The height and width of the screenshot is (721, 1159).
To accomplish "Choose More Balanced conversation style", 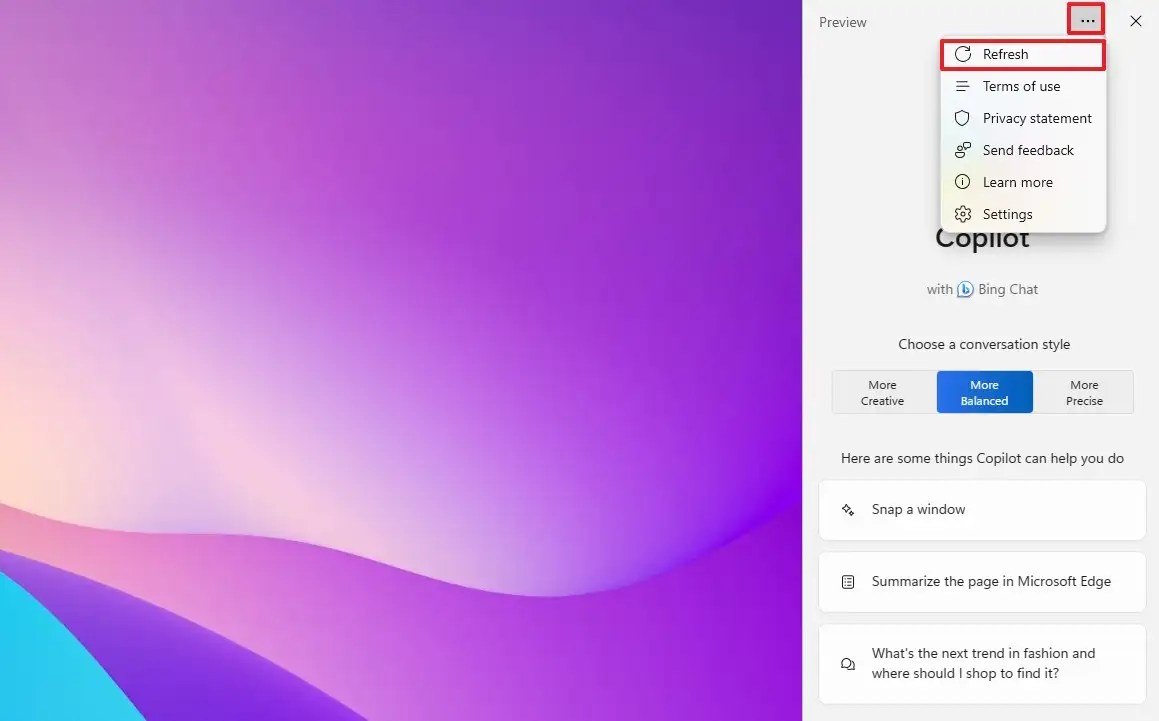I will [985, 393].
